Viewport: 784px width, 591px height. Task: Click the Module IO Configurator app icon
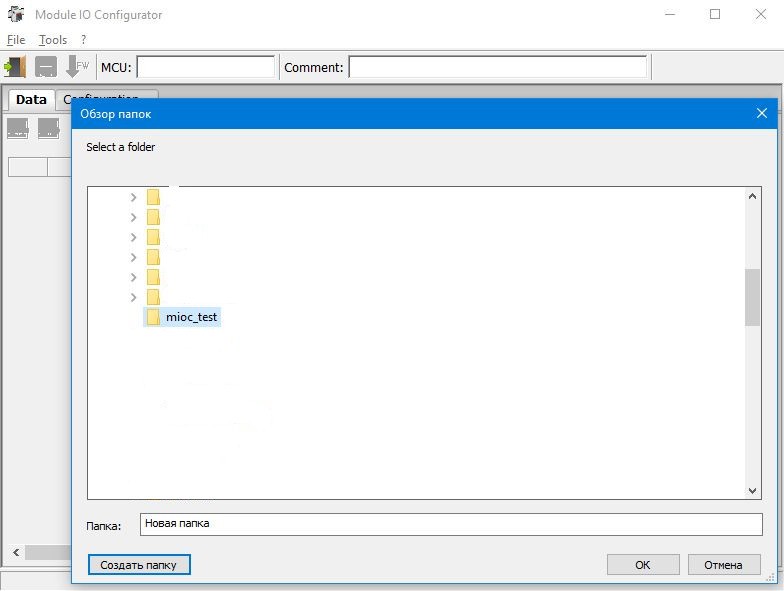(16, 14)
